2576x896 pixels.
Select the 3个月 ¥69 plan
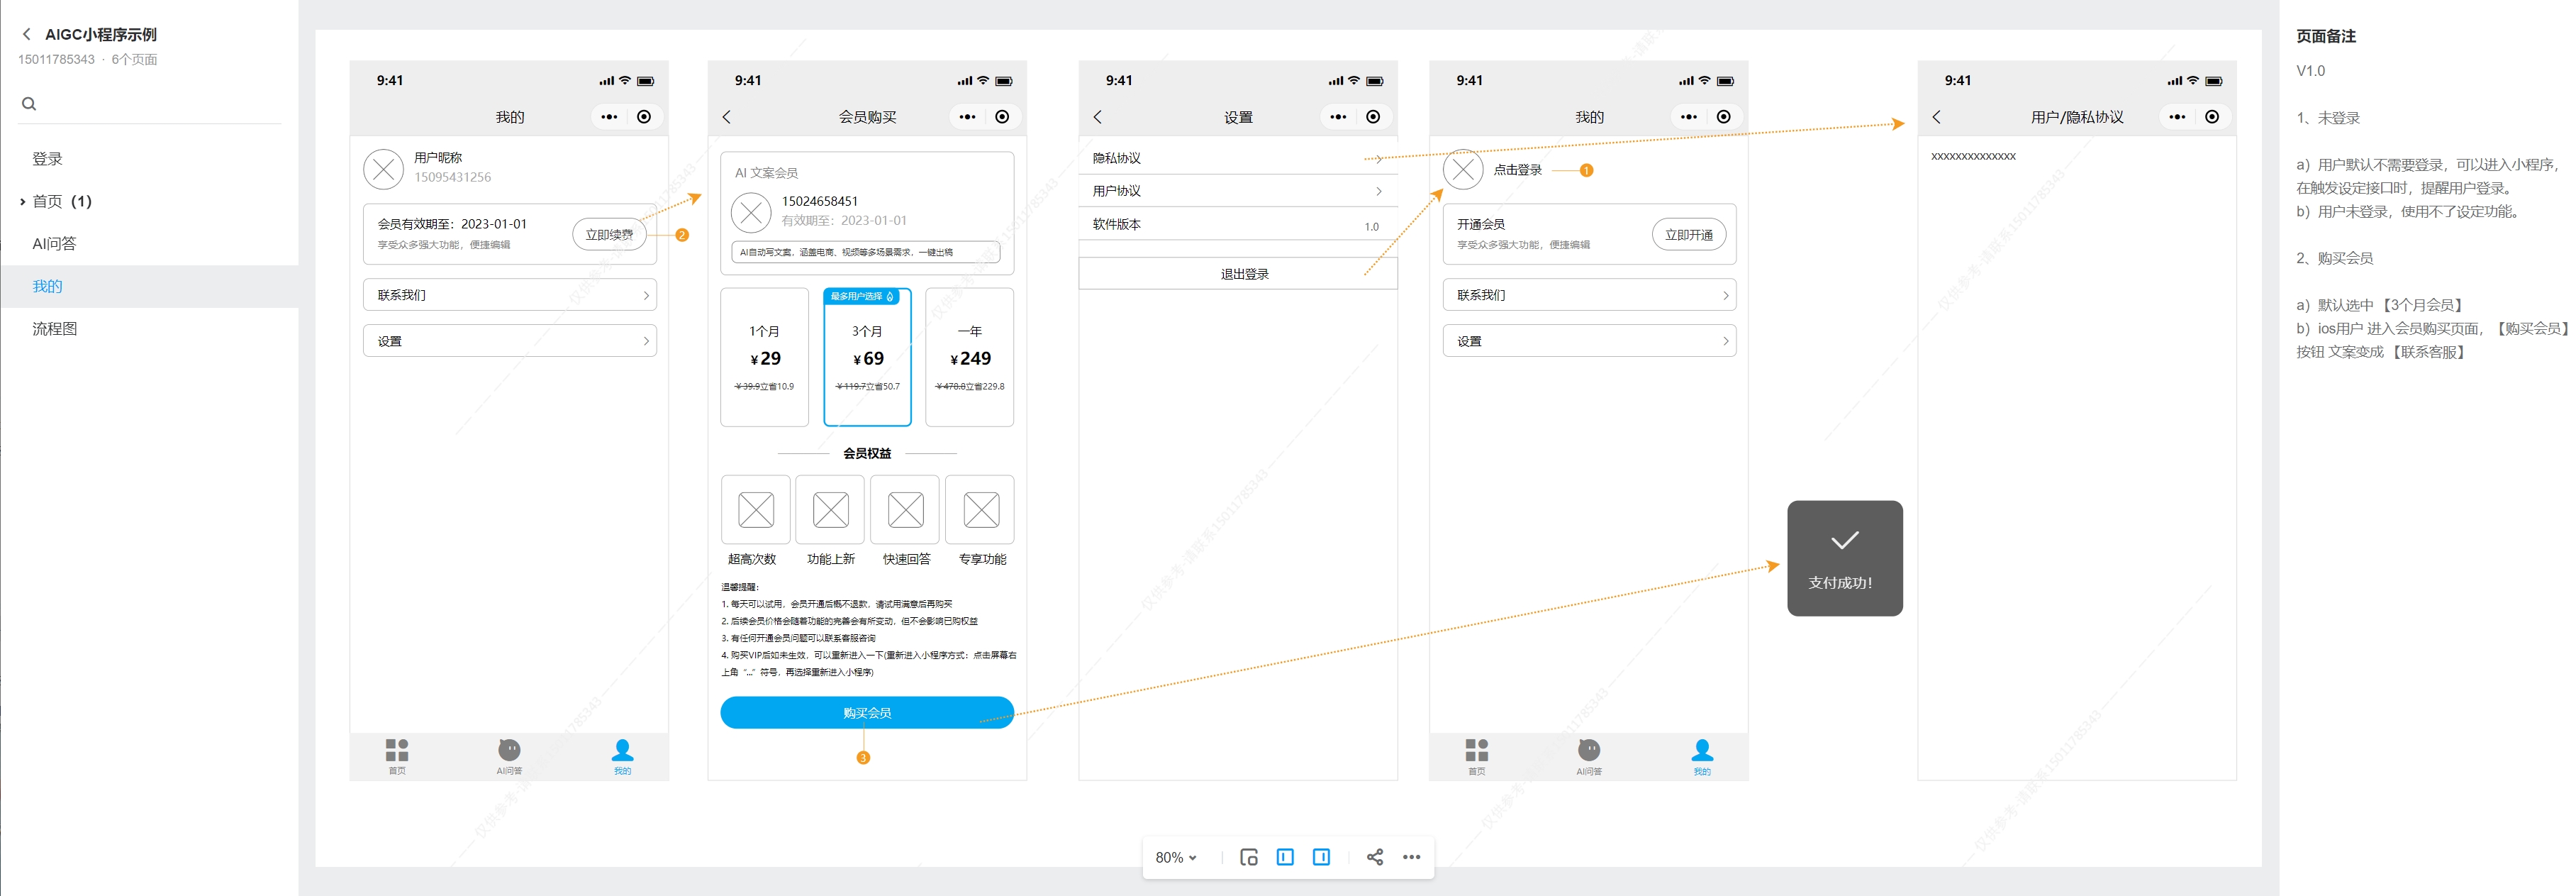[x=867, y=358]
